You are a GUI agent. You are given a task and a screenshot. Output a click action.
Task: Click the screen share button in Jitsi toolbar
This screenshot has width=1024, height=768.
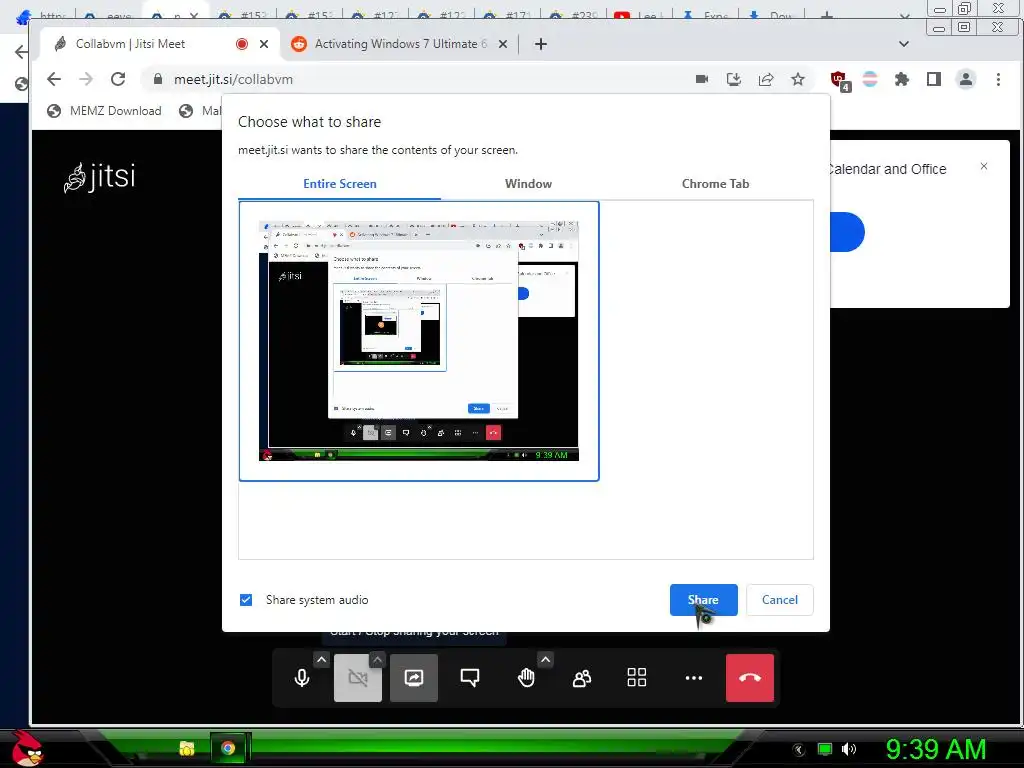(x=413, y=678)
